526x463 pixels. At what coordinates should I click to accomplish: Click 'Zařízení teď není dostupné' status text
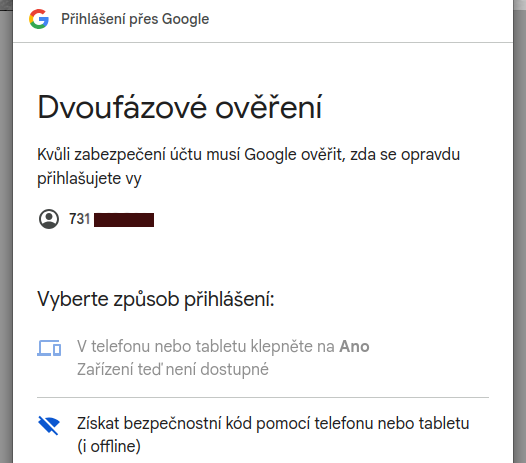coord(173,369)
